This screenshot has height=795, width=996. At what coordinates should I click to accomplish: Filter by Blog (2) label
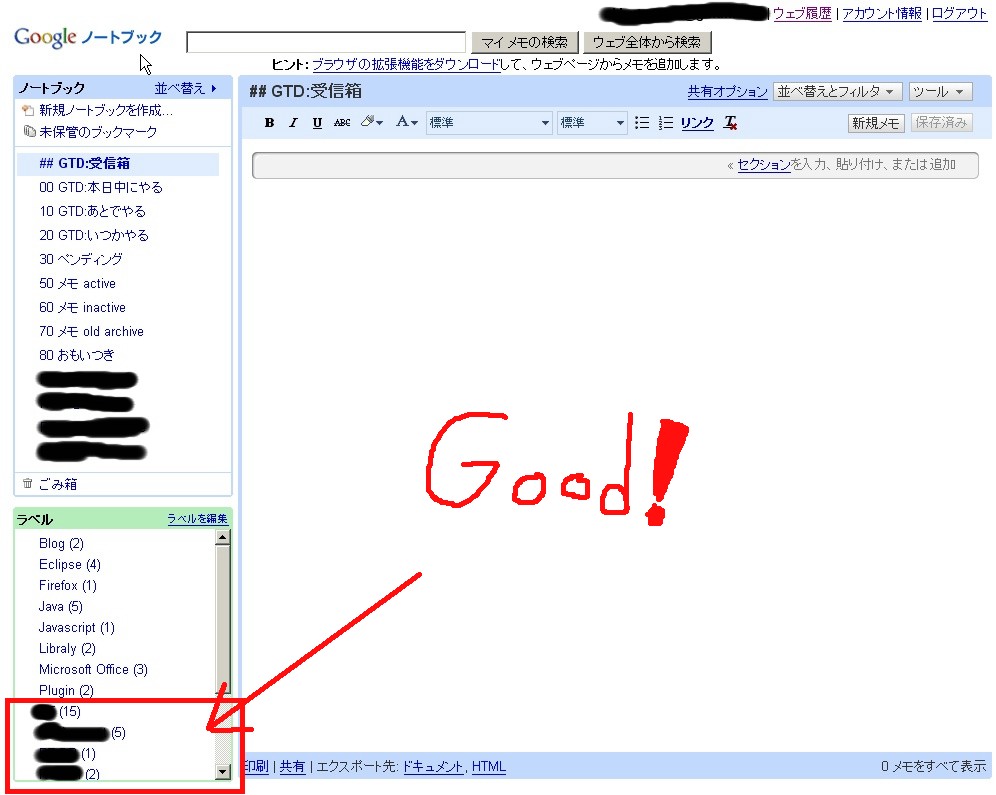click(x=61, y=544)
